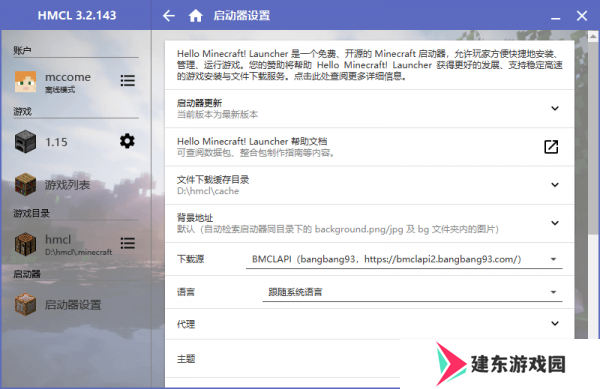600x389 pixels.
Task: Click the mccome player avatar
Action: [25, 81]
